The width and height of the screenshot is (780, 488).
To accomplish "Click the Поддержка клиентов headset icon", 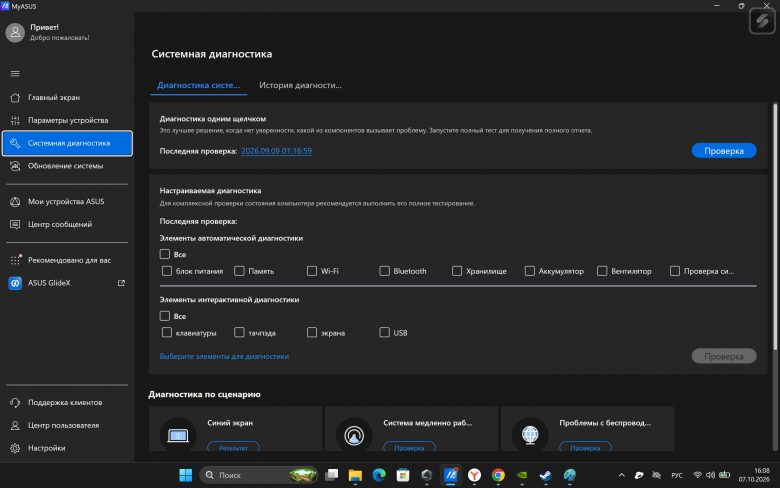I will click(x=15, y=402).
